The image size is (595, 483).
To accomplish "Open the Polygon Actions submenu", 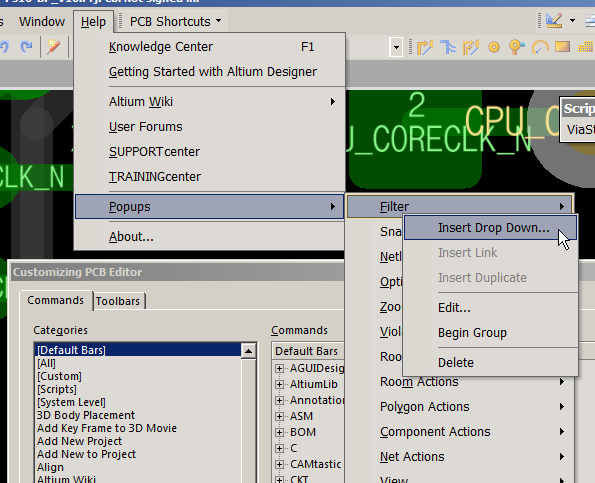I will pyautogui.click(x=460, y=407).
